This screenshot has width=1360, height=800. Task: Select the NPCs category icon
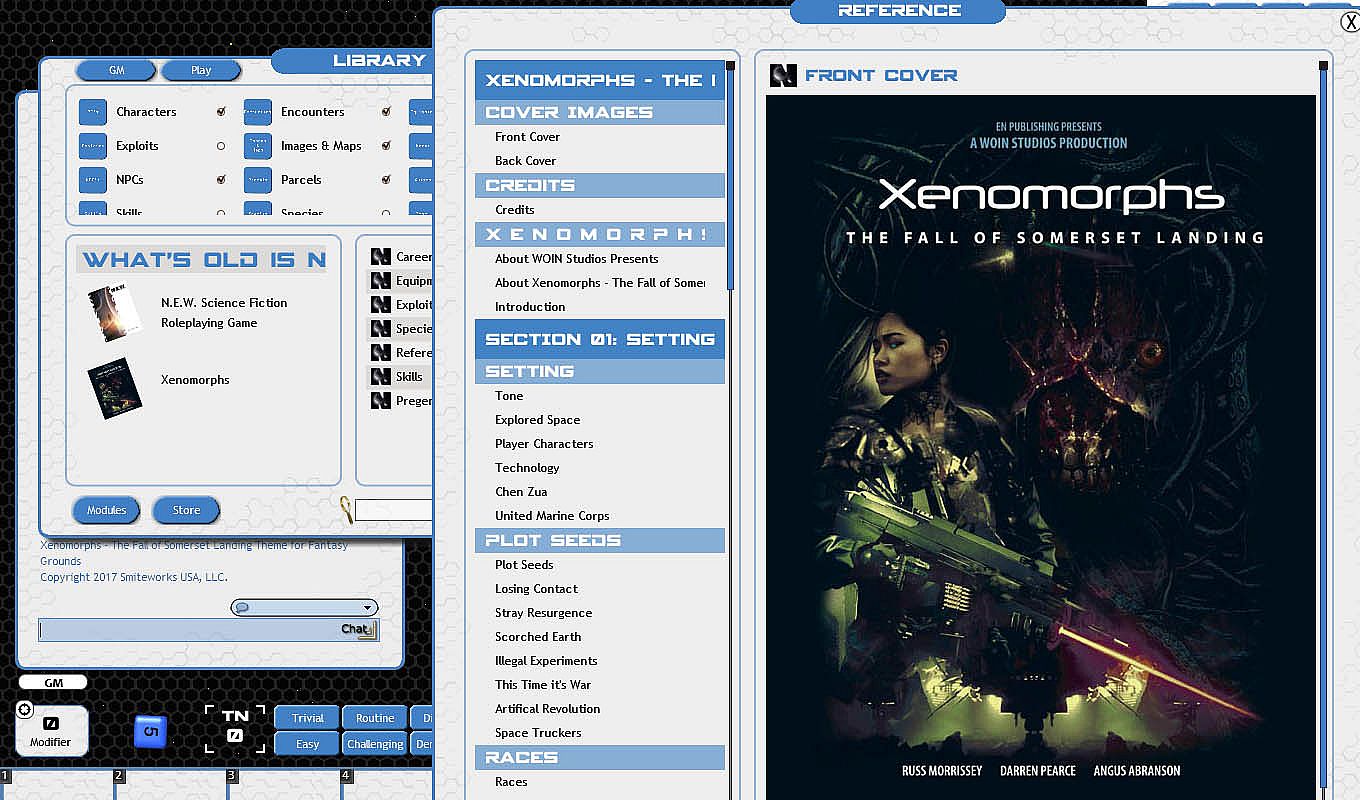[92, 180]
